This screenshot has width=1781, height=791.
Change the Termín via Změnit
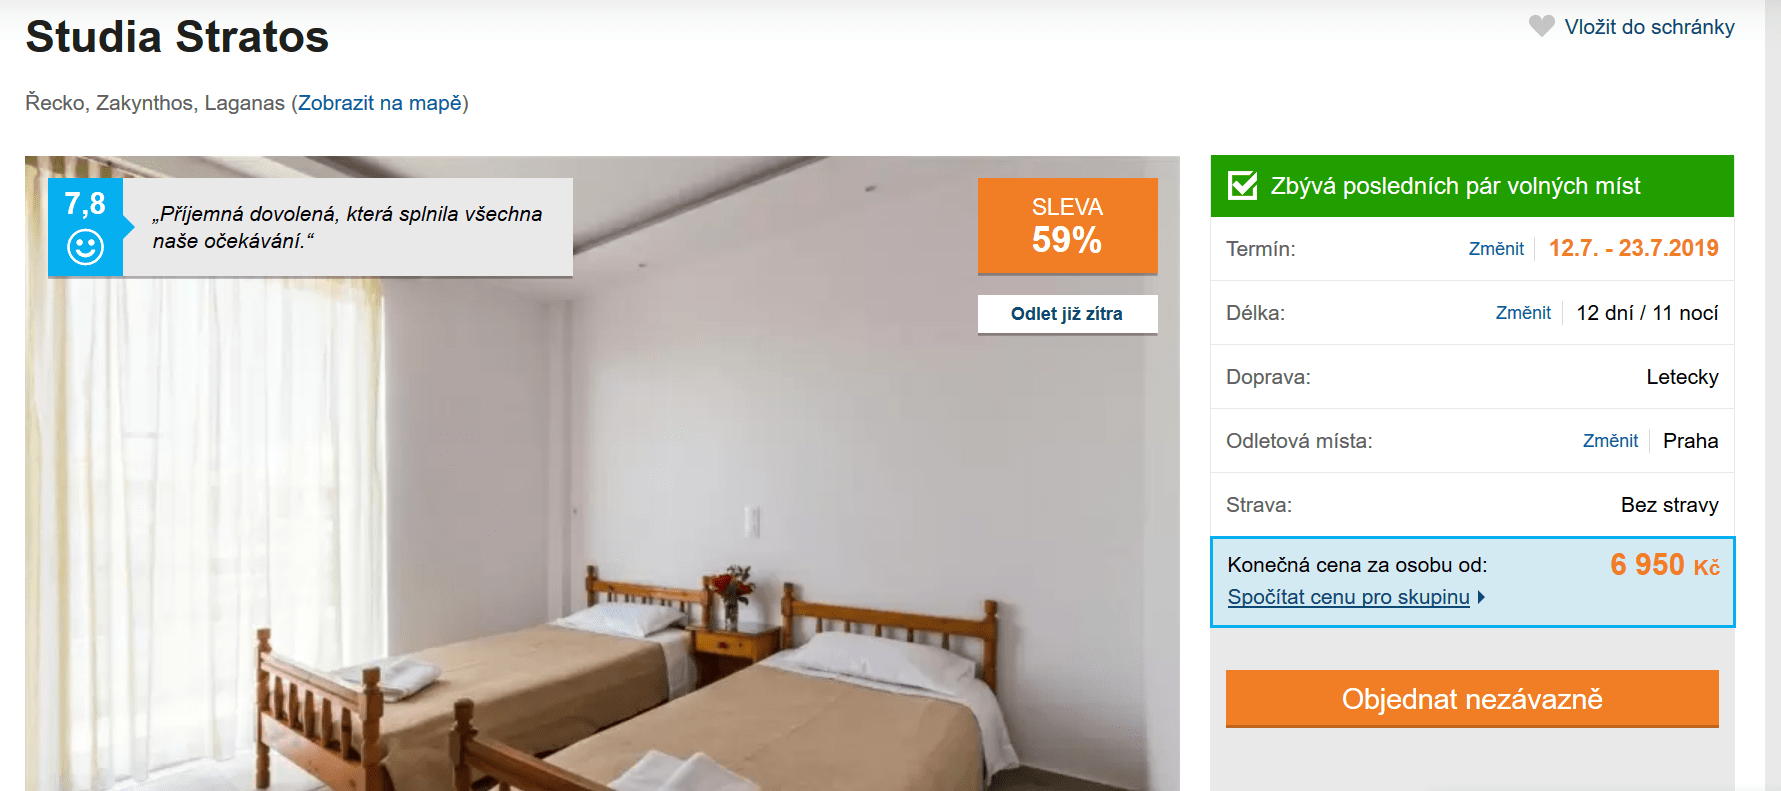(x=1496, y=249)
